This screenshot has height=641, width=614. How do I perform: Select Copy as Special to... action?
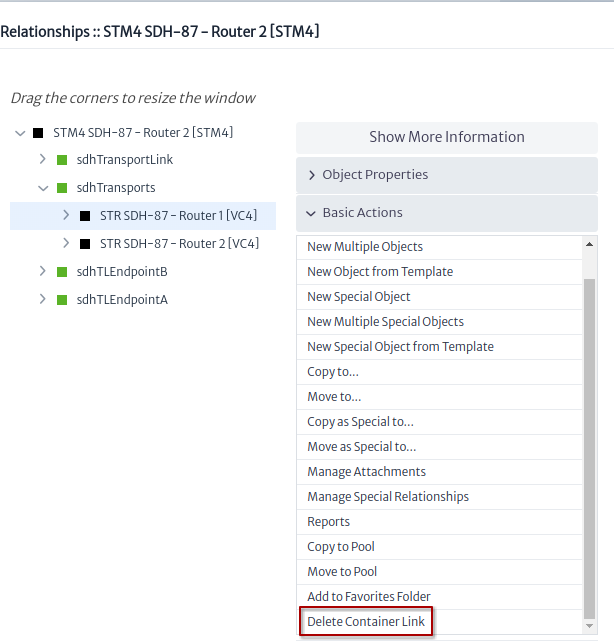[439, 422]
